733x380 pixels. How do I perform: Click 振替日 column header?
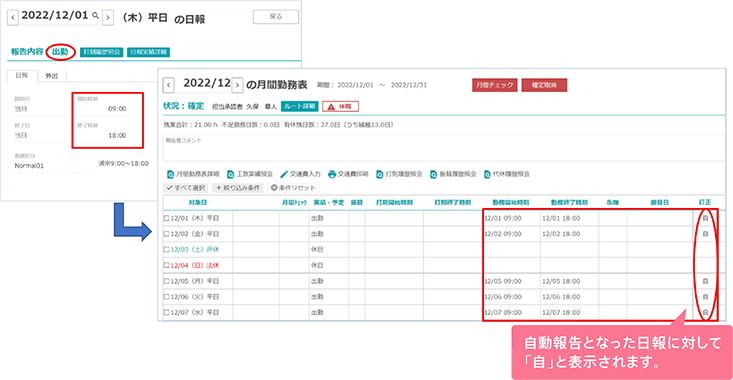point(660,202)
